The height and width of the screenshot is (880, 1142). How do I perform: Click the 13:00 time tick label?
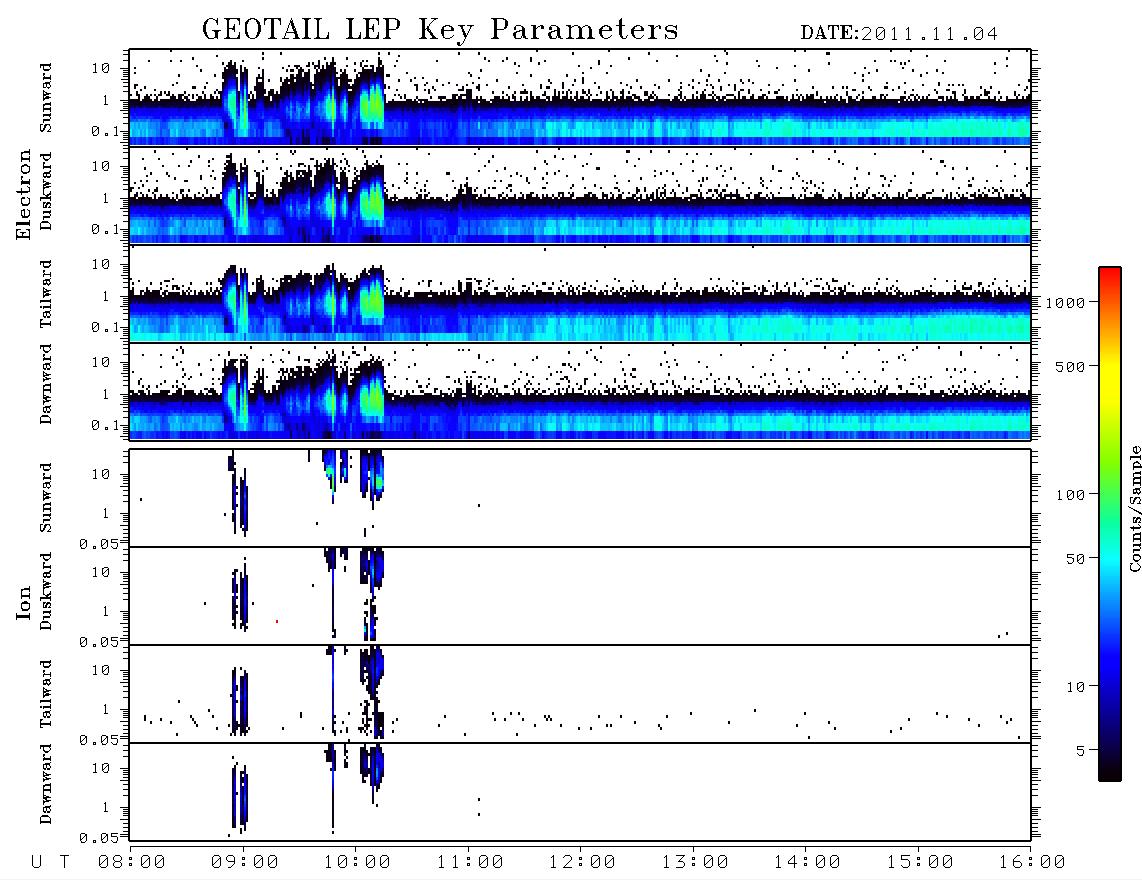click(695, 863)
